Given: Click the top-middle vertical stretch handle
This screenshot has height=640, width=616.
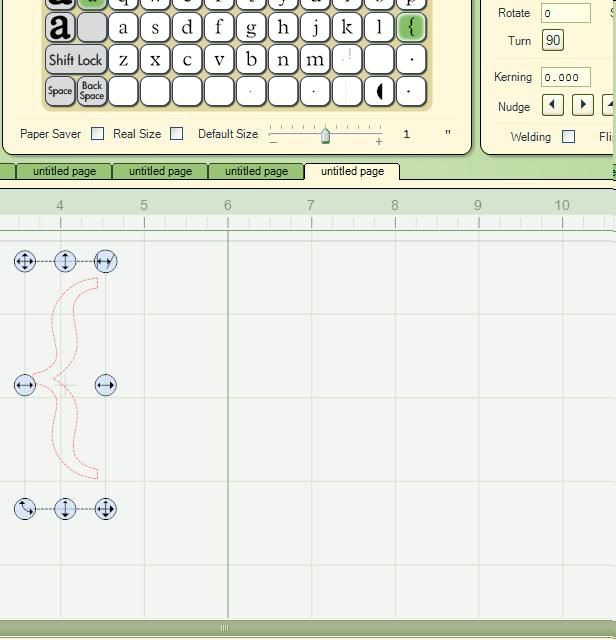Looking at the screenshot, I should tap(65, 261).
